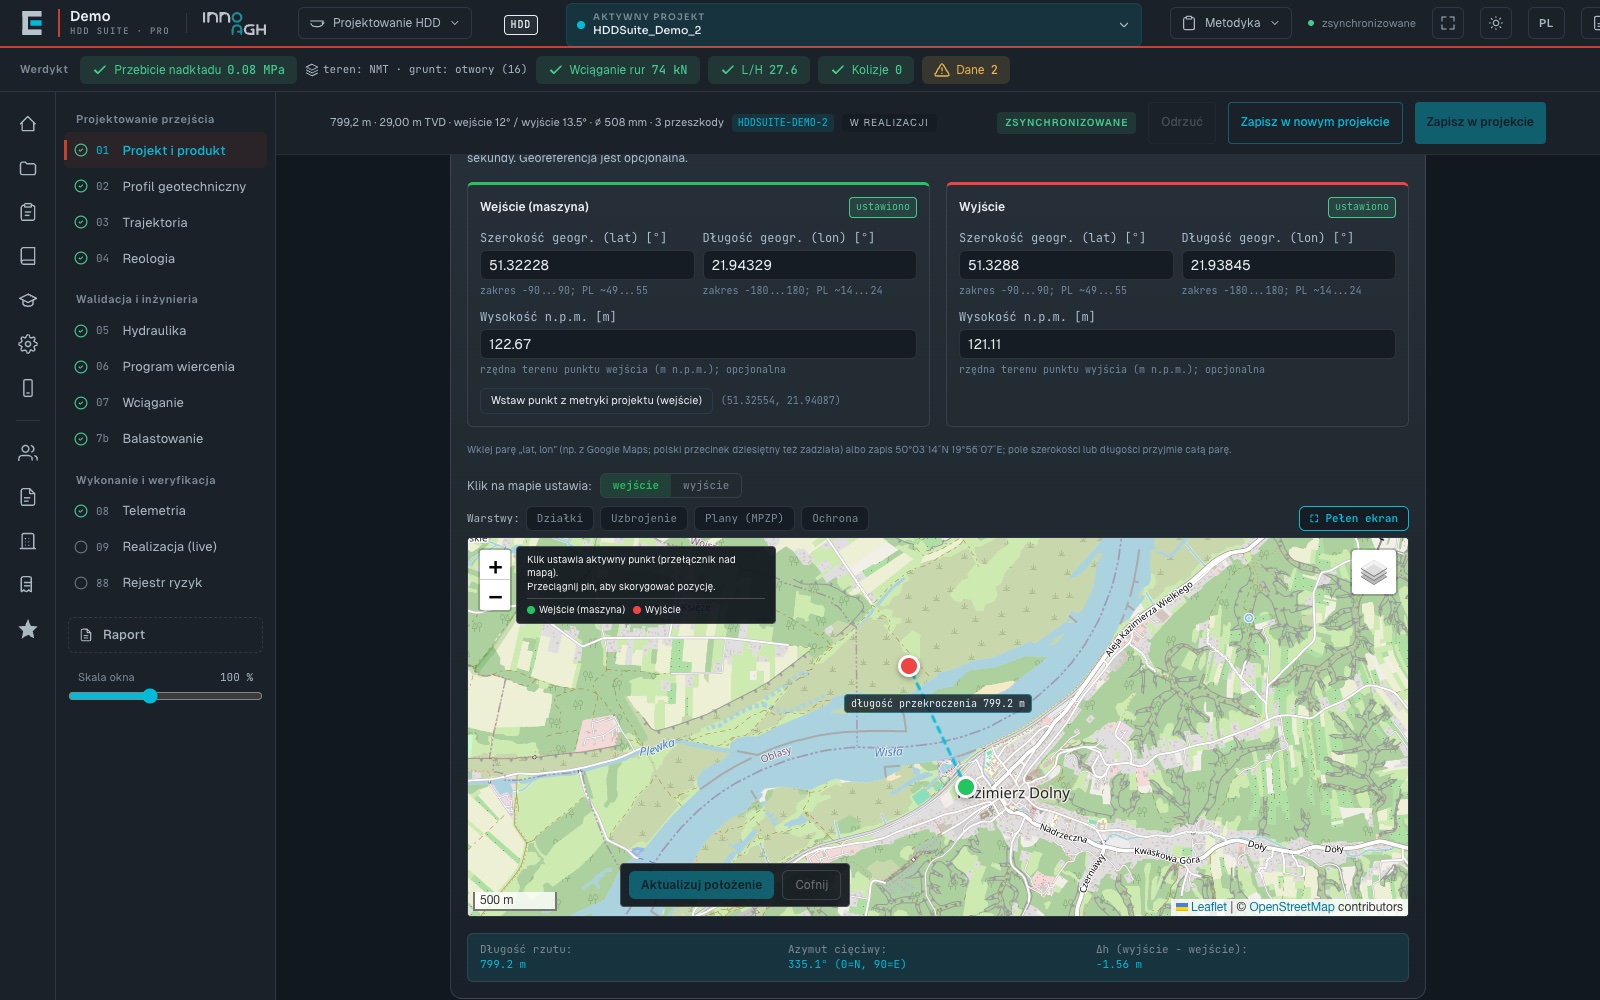The image size is (1600, 1000).
Task: Expand the active project selector
Action: pyautogui.click(x=854, y=24)
